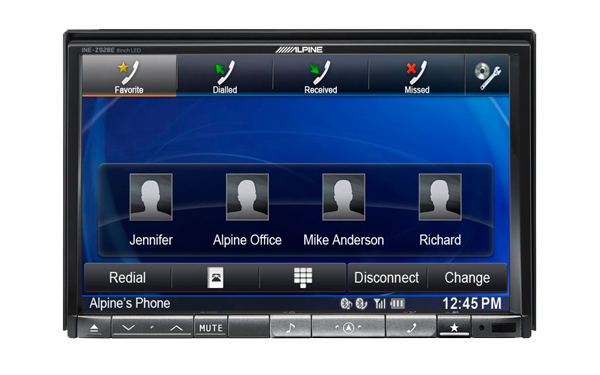Open the phone book icon

point(215,277)
